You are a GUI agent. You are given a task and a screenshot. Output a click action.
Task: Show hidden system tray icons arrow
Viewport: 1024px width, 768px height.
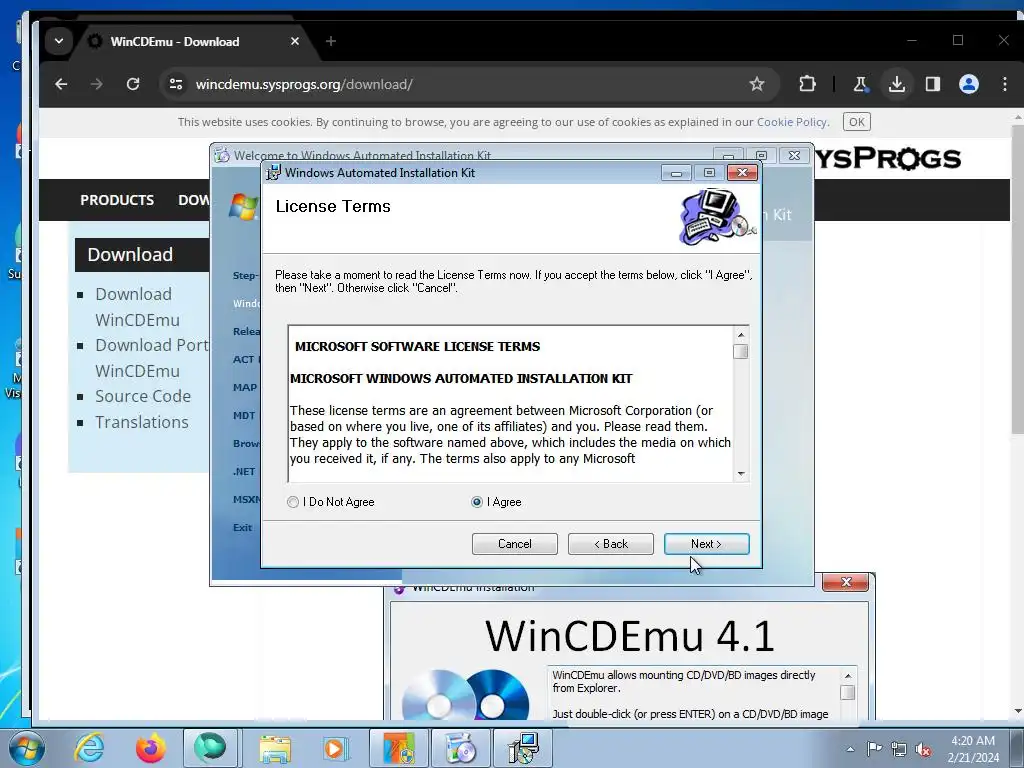tap(850, 749)
